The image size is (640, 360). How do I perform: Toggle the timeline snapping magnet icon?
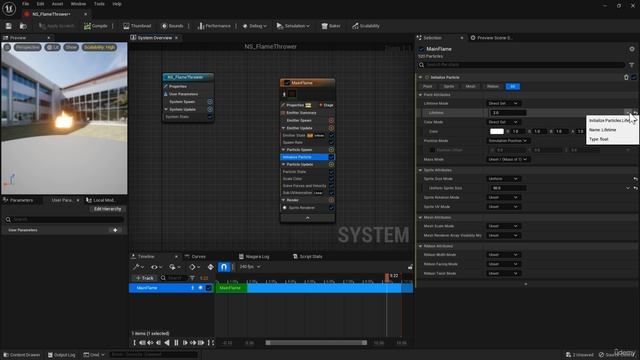[x=224, y=267]
